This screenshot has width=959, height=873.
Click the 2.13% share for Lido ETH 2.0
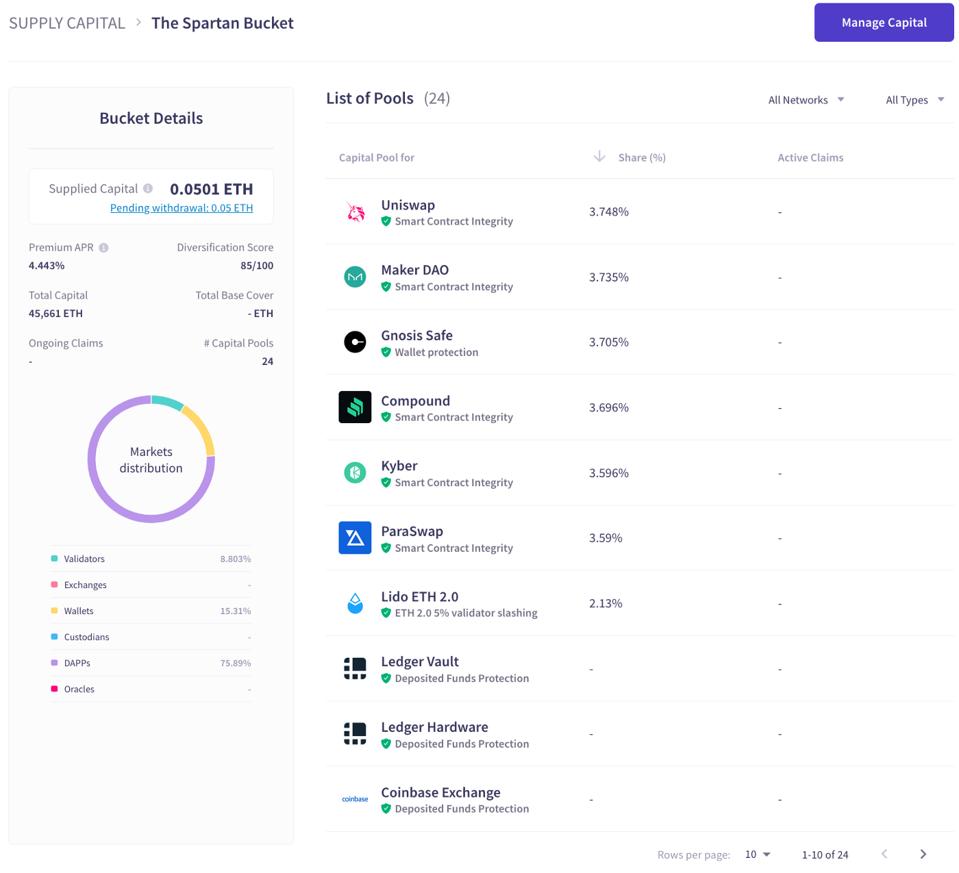point(605,603)
